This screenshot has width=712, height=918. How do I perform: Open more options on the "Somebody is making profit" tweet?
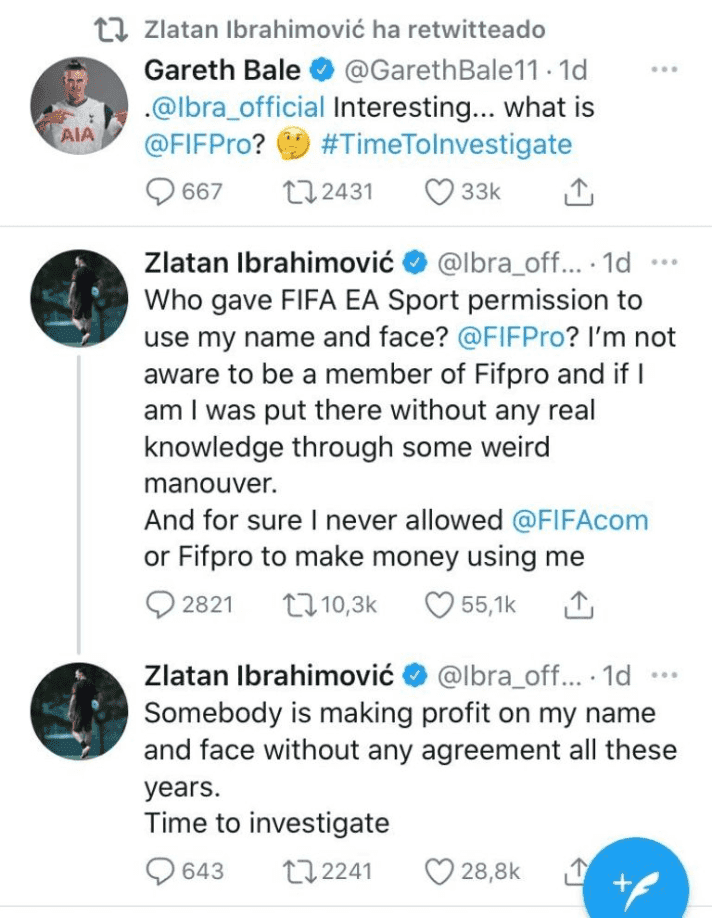click(x=664, y=675)
